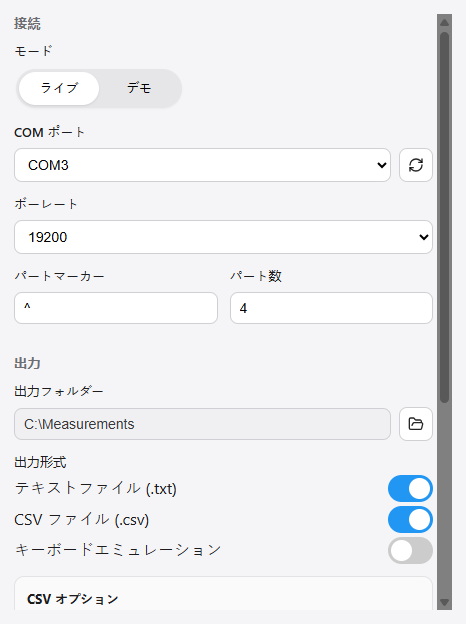Expand the ボーレート dropdown showing 19200
466x624 pixels.
[x=223, y=237]
